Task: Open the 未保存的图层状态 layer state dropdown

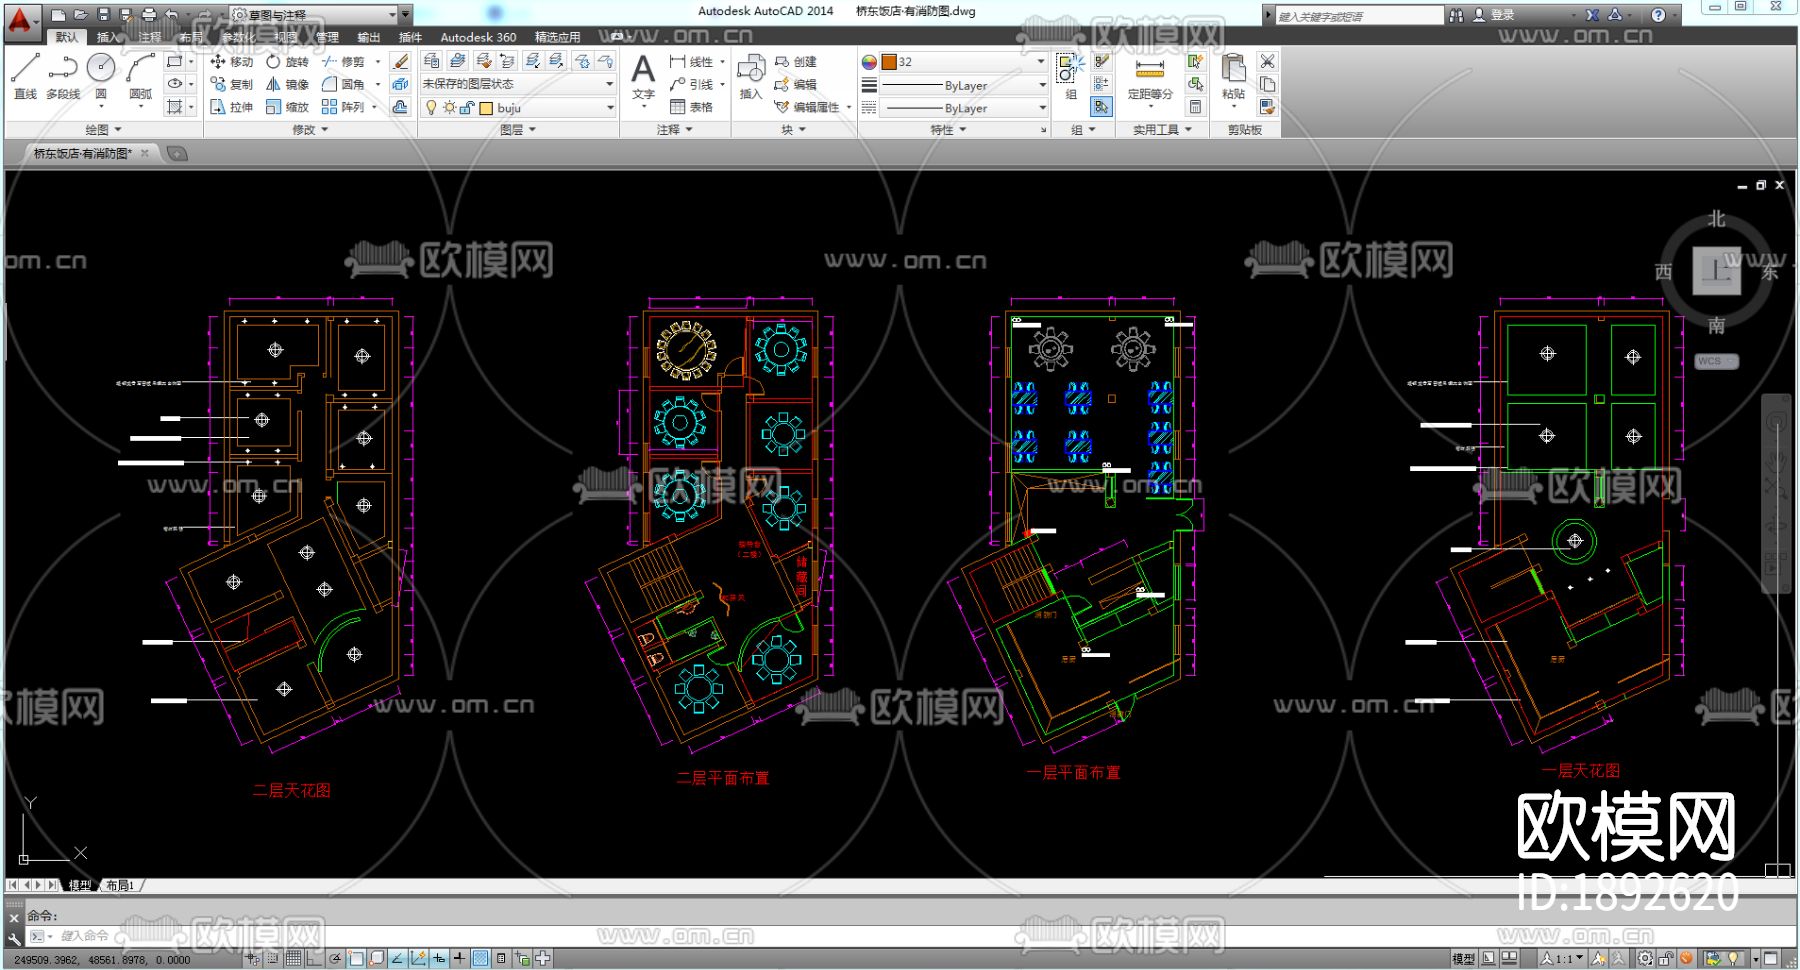Action: click(517, 84)
